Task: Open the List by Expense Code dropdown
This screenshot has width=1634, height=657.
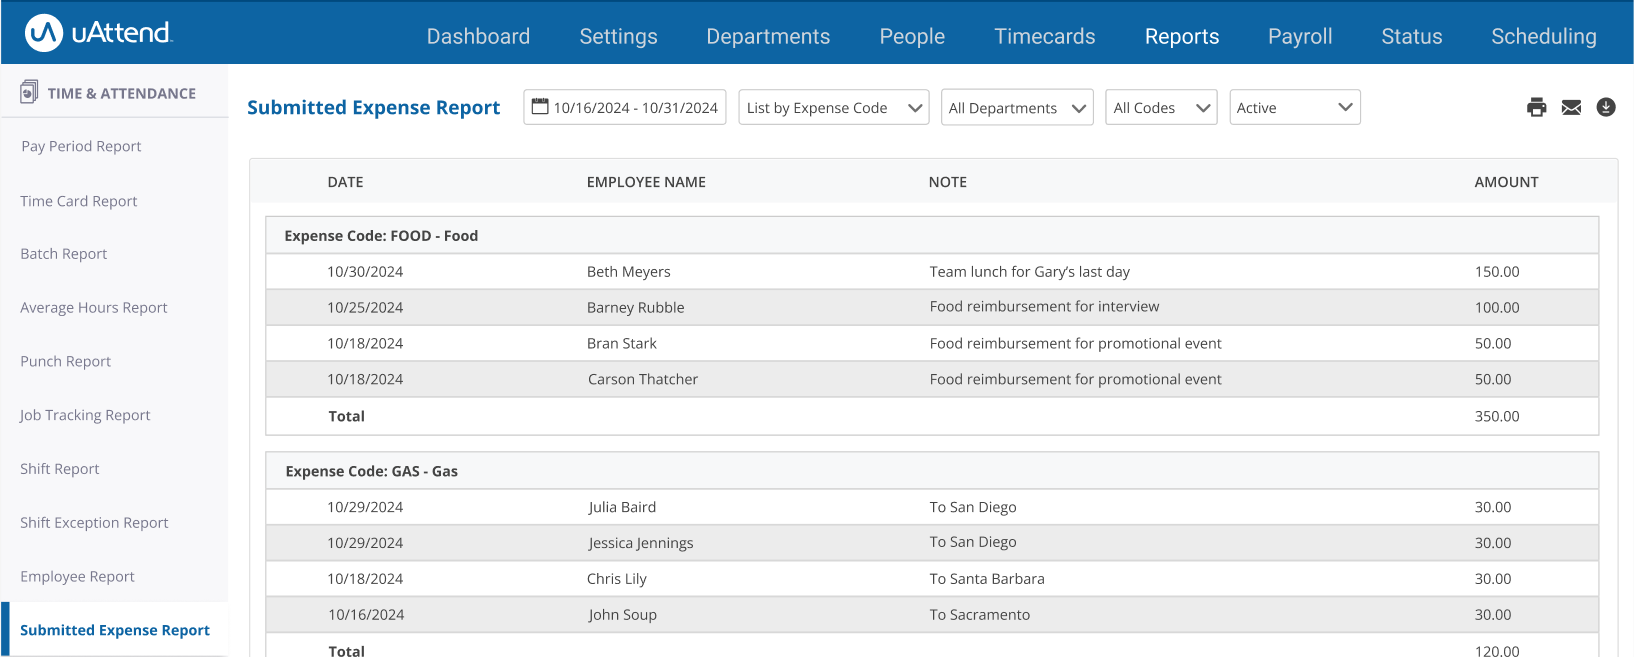Action: pyautogui.click(x=834, y=107)
